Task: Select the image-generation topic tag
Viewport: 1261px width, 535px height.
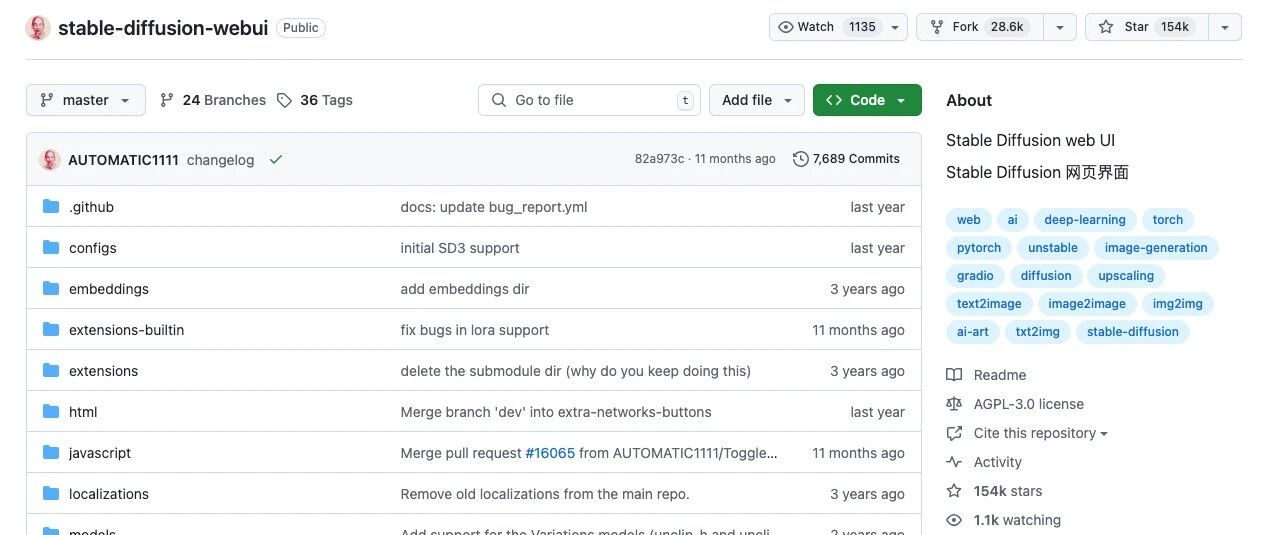Action: [x=1156, y=248]
